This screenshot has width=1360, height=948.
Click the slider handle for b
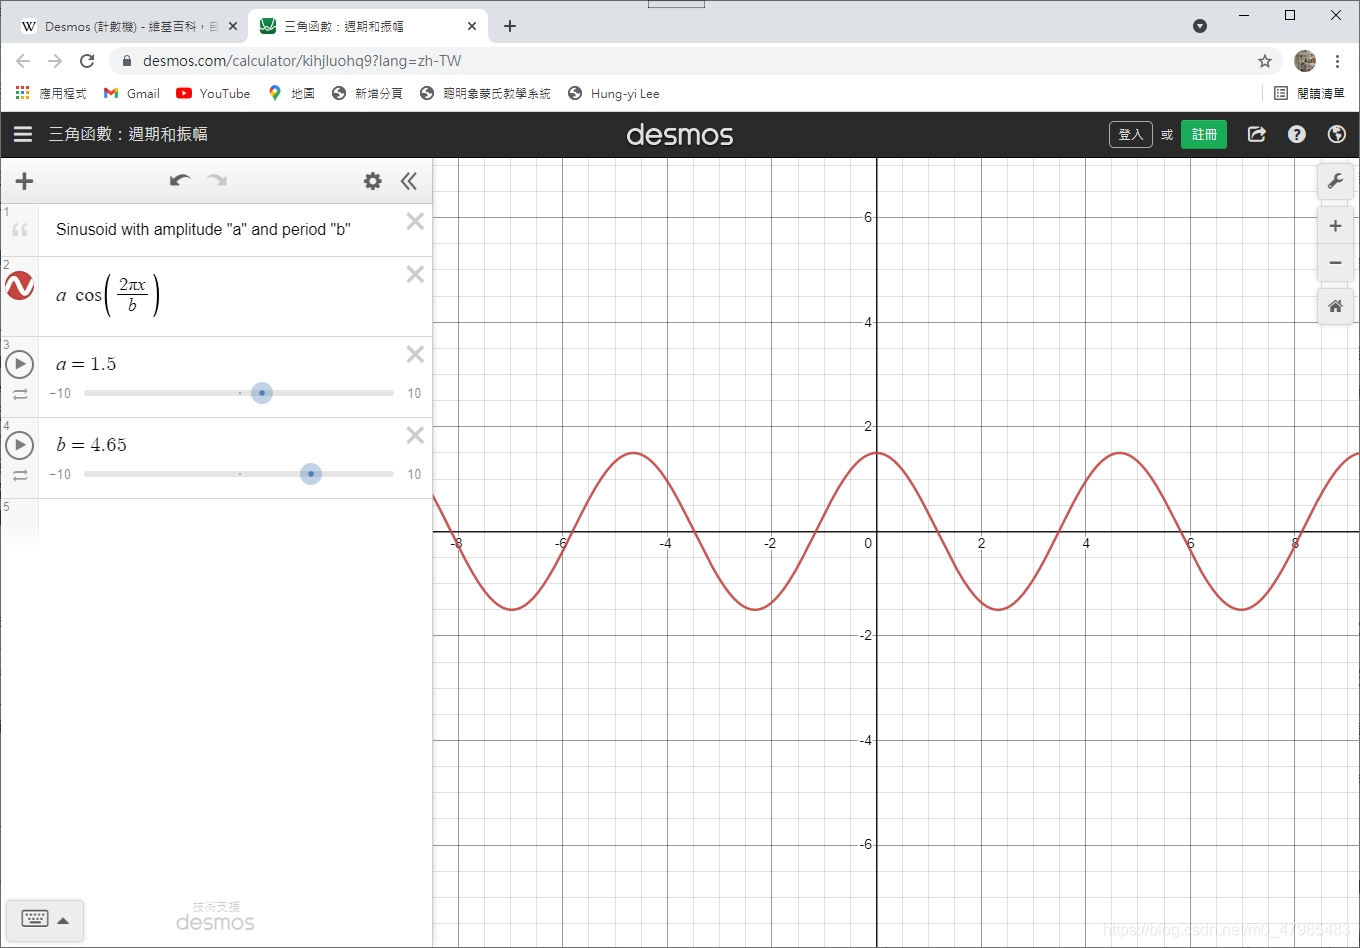click(311, 474)
